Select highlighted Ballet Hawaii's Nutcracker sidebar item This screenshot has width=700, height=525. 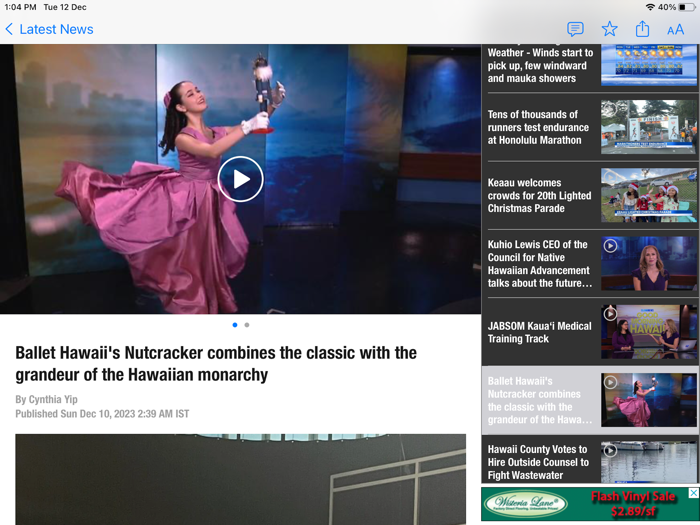(590, 400)
